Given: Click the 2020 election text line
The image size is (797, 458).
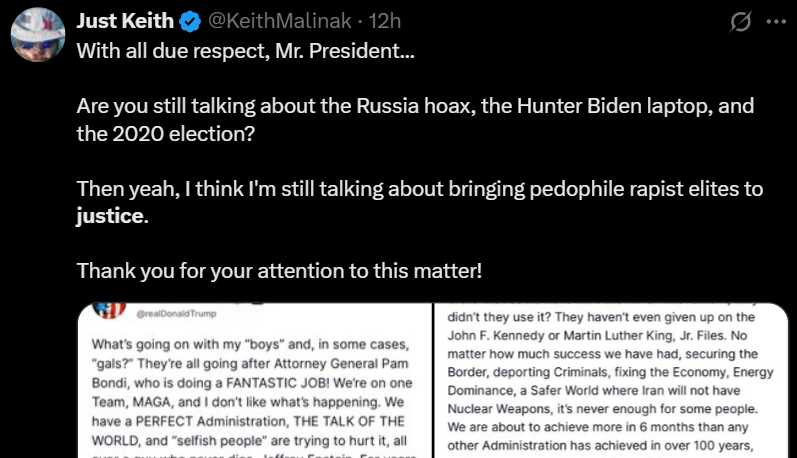Looking at the screenshot, I should pyautogui.click(x=166, y=134).
